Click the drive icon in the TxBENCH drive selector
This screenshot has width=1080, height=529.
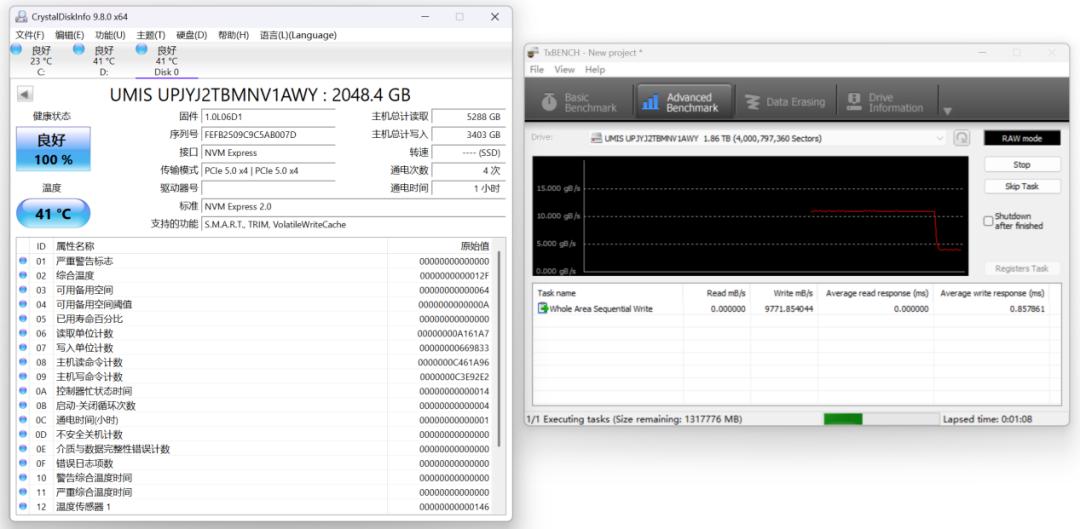tap(596, 138)
